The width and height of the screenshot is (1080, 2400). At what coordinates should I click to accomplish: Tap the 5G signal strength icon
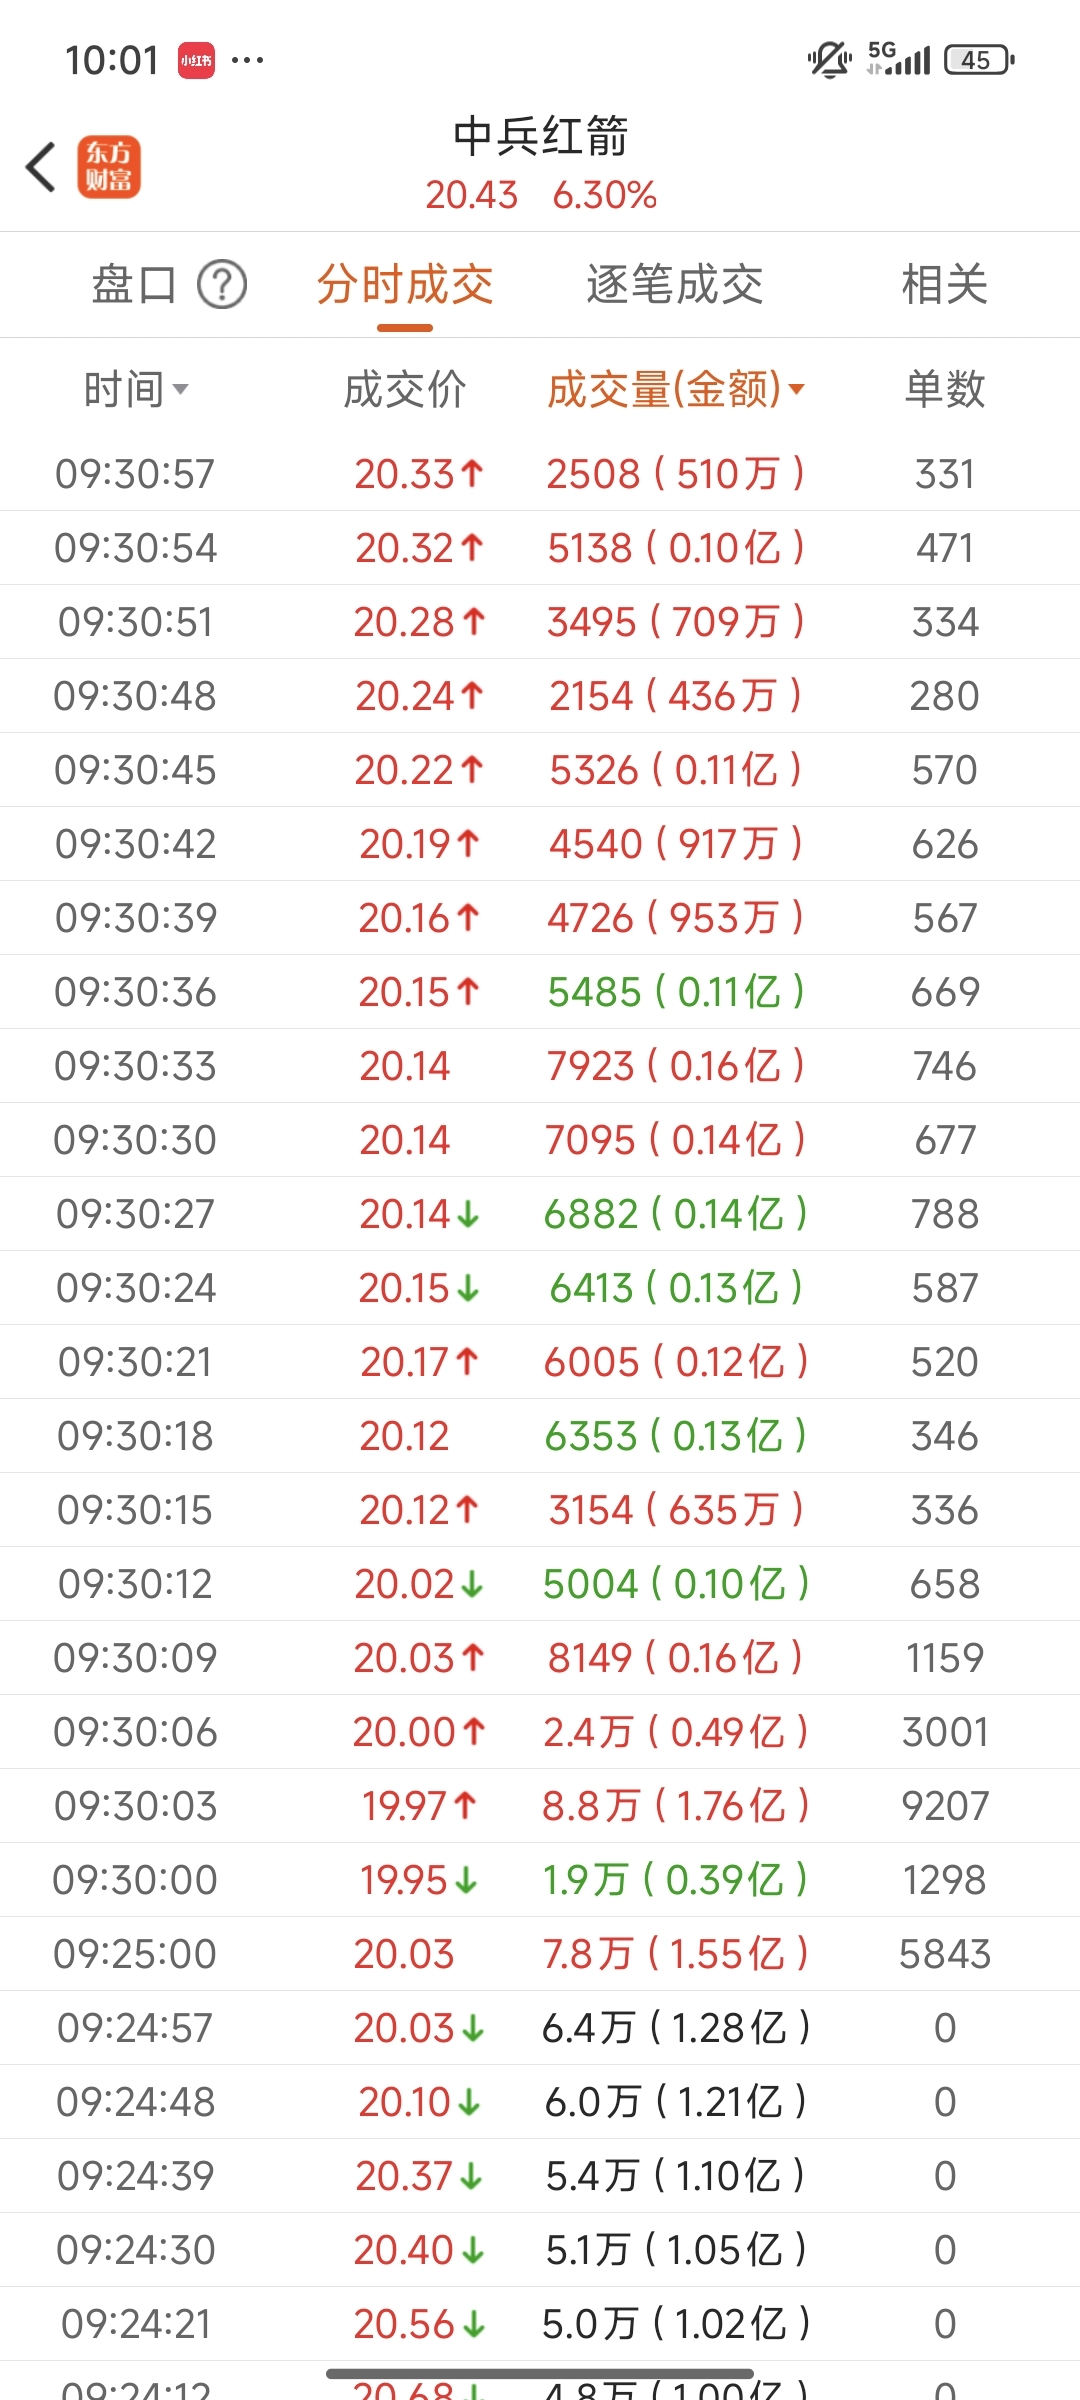coord(899,59)
